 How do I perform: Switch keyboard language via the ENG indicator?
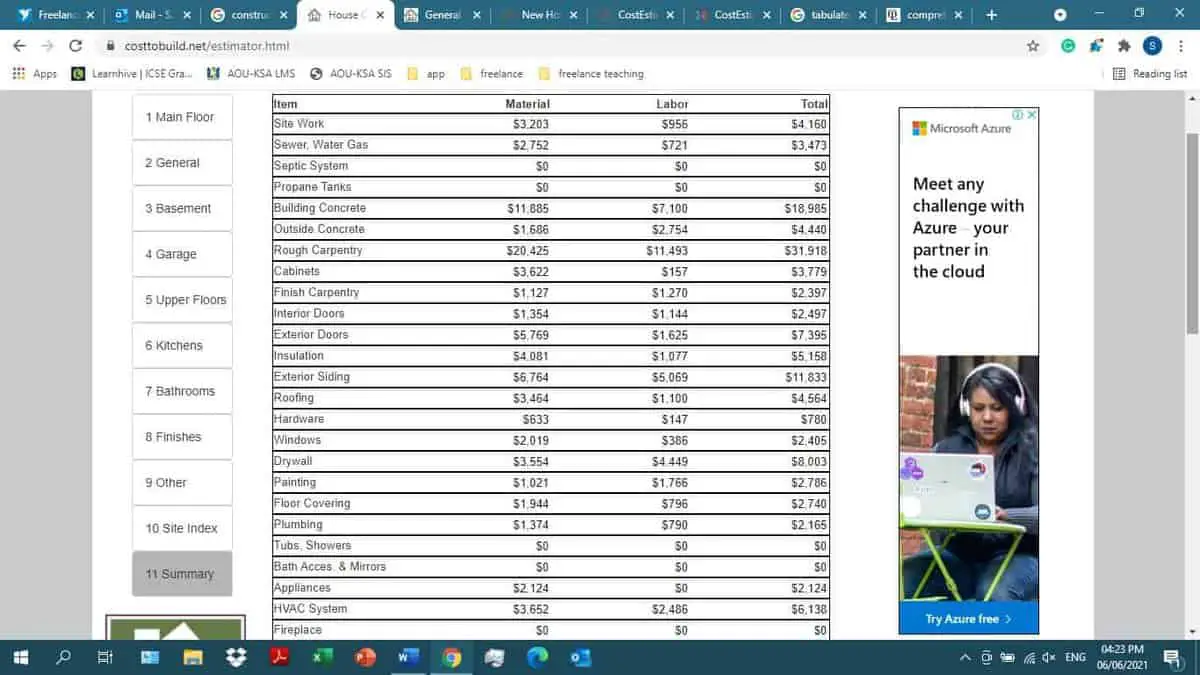1075,657
